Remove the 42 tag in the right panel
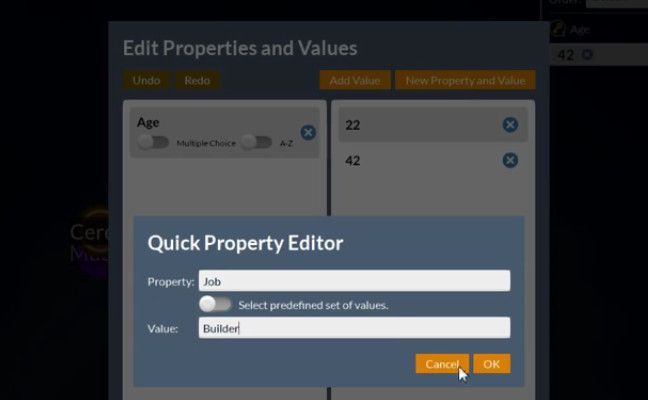Image resolution: width=648 pixels, height=400 pixels. click(587, 55)
